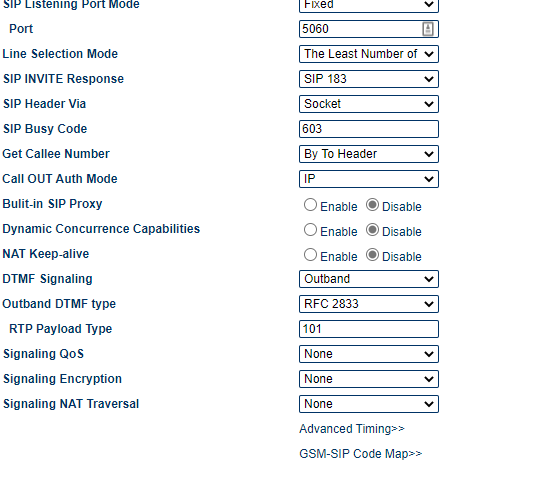Open SIP INVITE Response dropdown

click(x=369, y=79)
